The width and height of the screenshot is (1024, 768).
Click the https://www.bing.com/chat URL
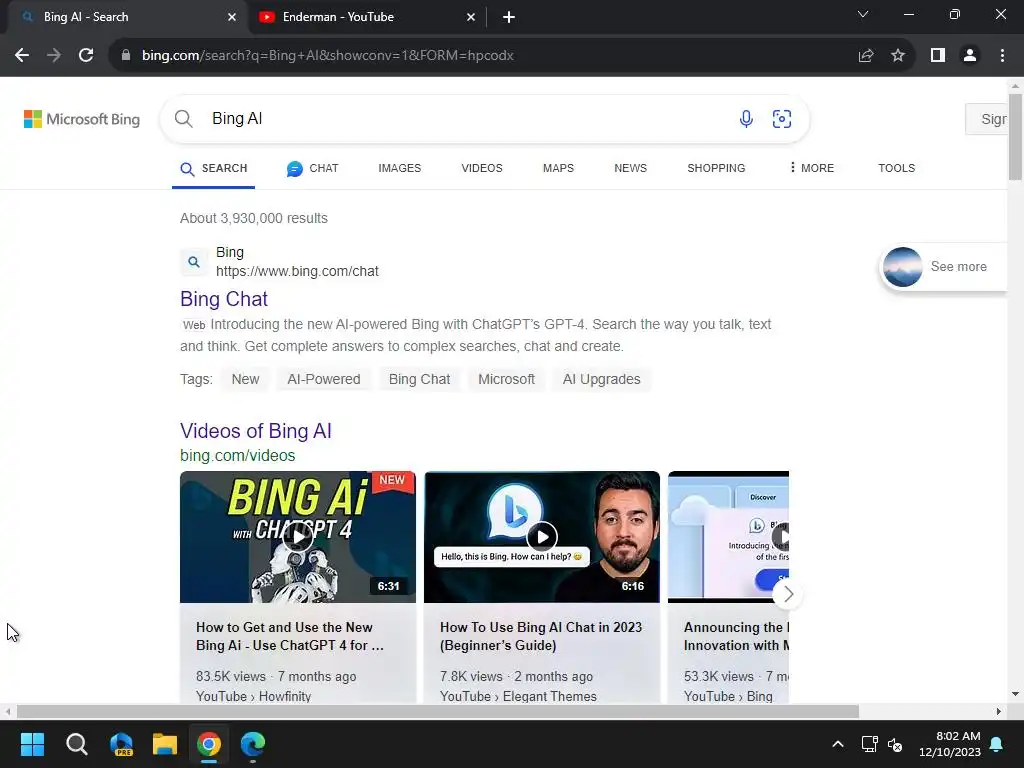(x=297, y=271)
